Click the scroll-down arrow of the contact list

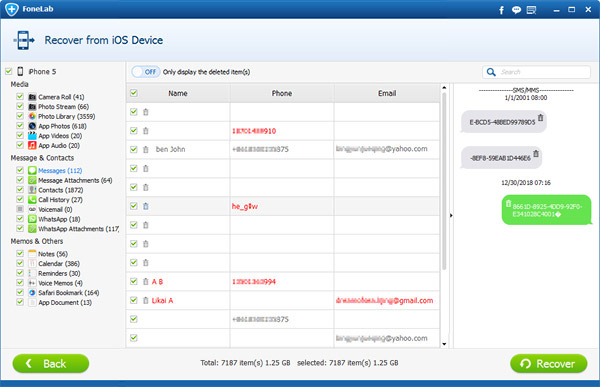tap(444, 344)
